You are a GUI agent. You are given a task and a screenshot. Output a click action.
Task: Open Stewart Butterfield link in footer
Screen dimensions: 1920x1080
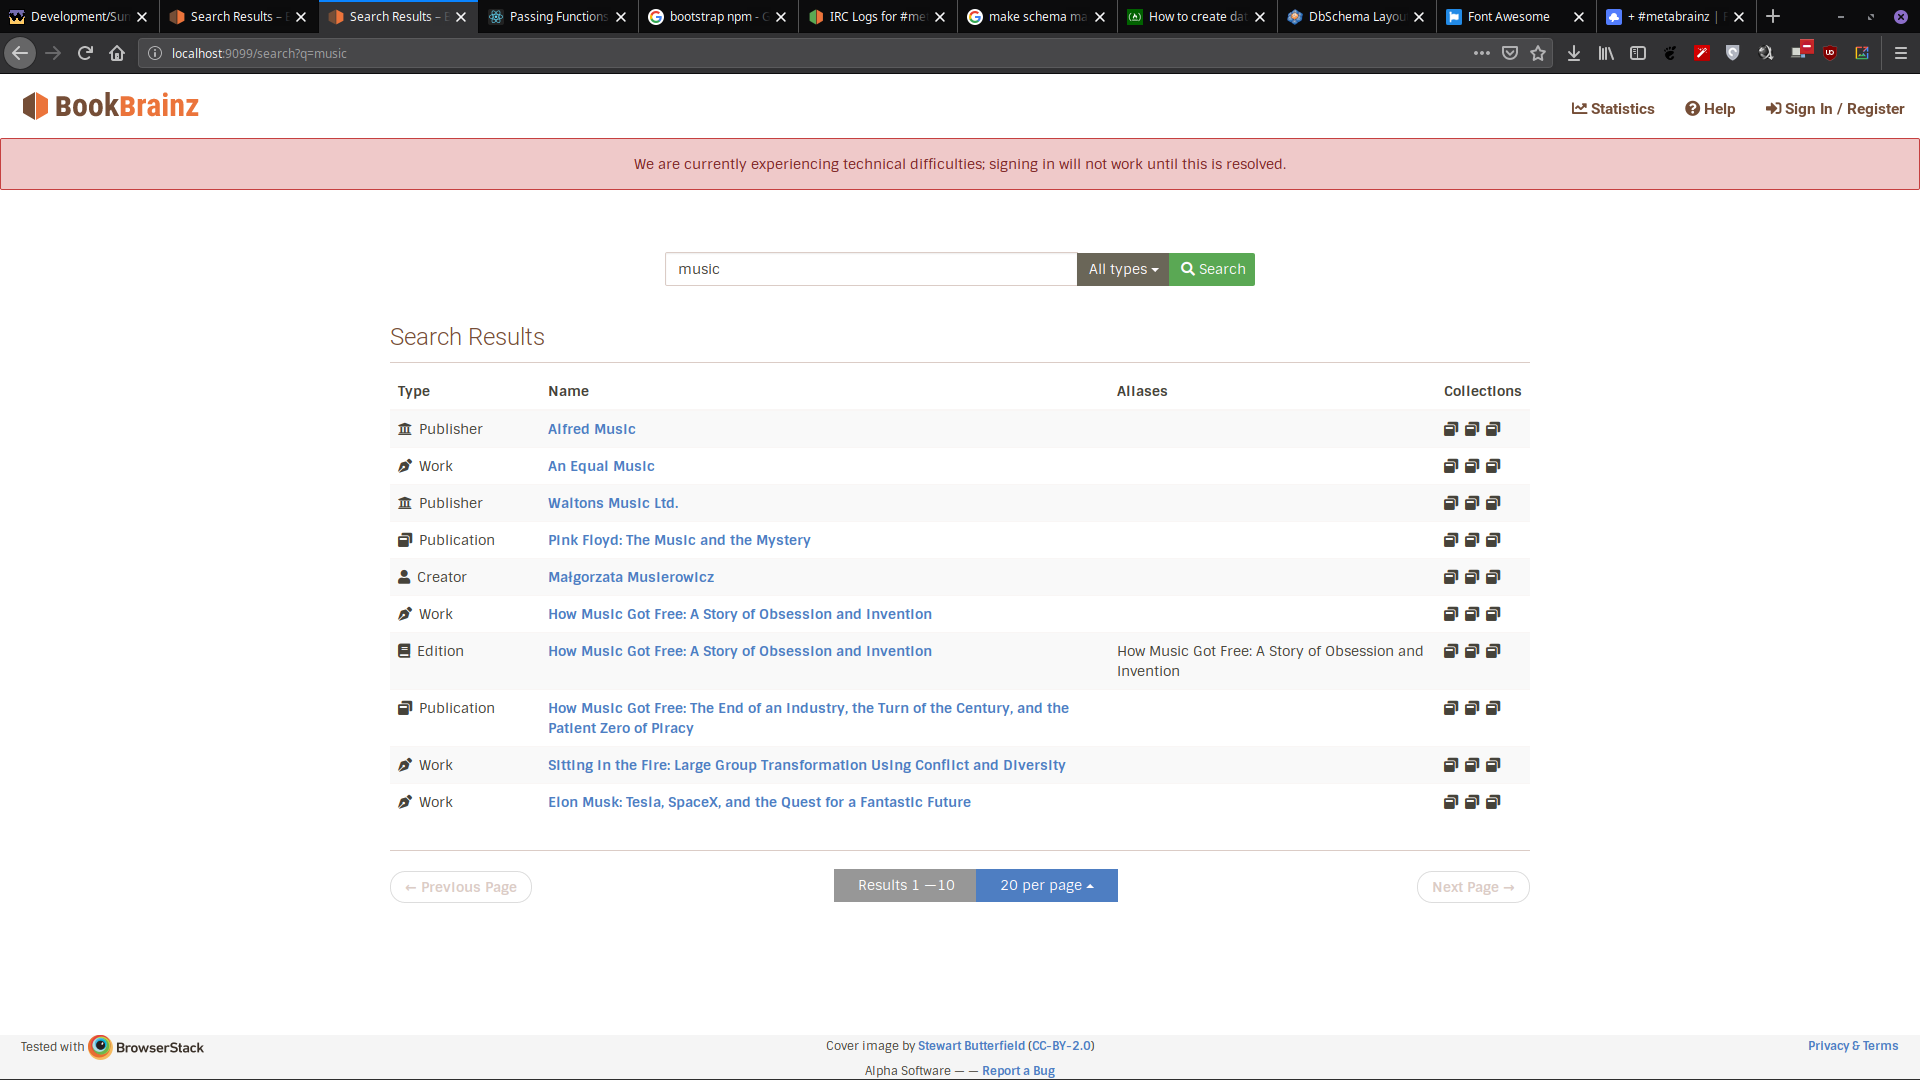tap(971, 1046)
